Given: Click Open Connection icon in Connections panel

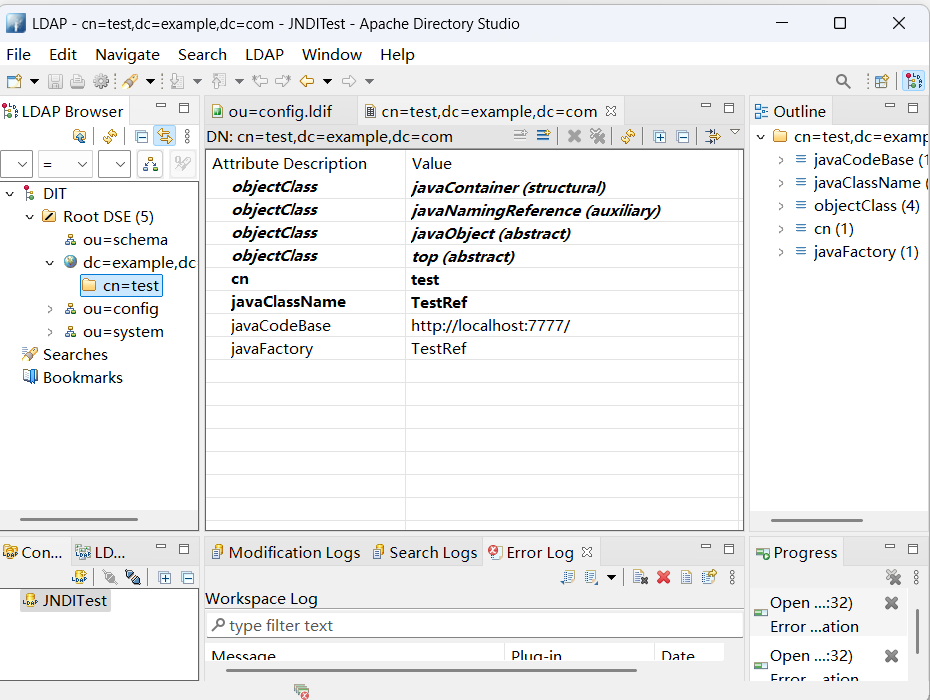Looking at the screenshot, I should [110, 577].
